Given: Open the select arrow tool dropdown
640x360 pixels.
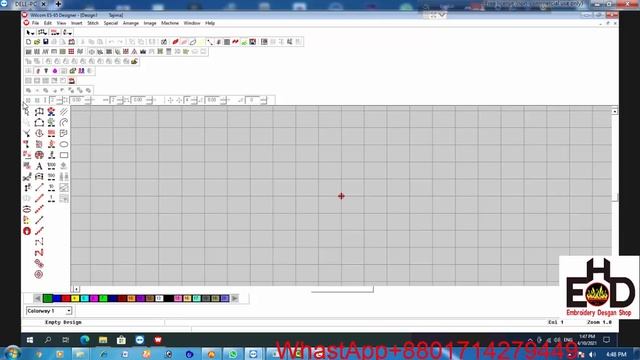Looking at the screenshot, I should point(30,32).
